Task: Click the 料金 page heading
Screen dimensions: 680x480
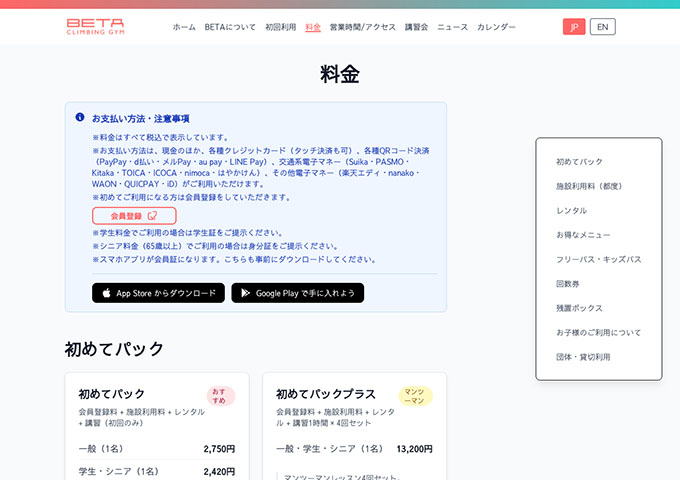Action: [x=340, y=74]
